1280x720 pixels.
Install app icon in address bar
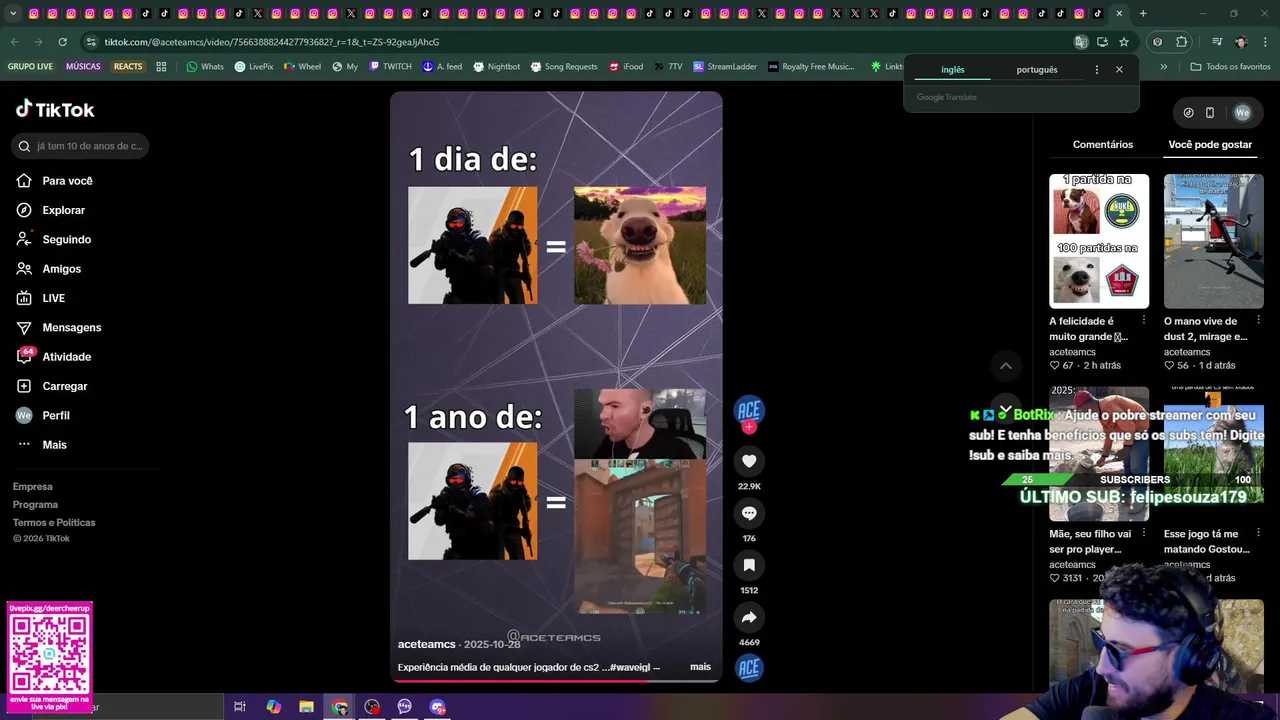(1102, 42)
